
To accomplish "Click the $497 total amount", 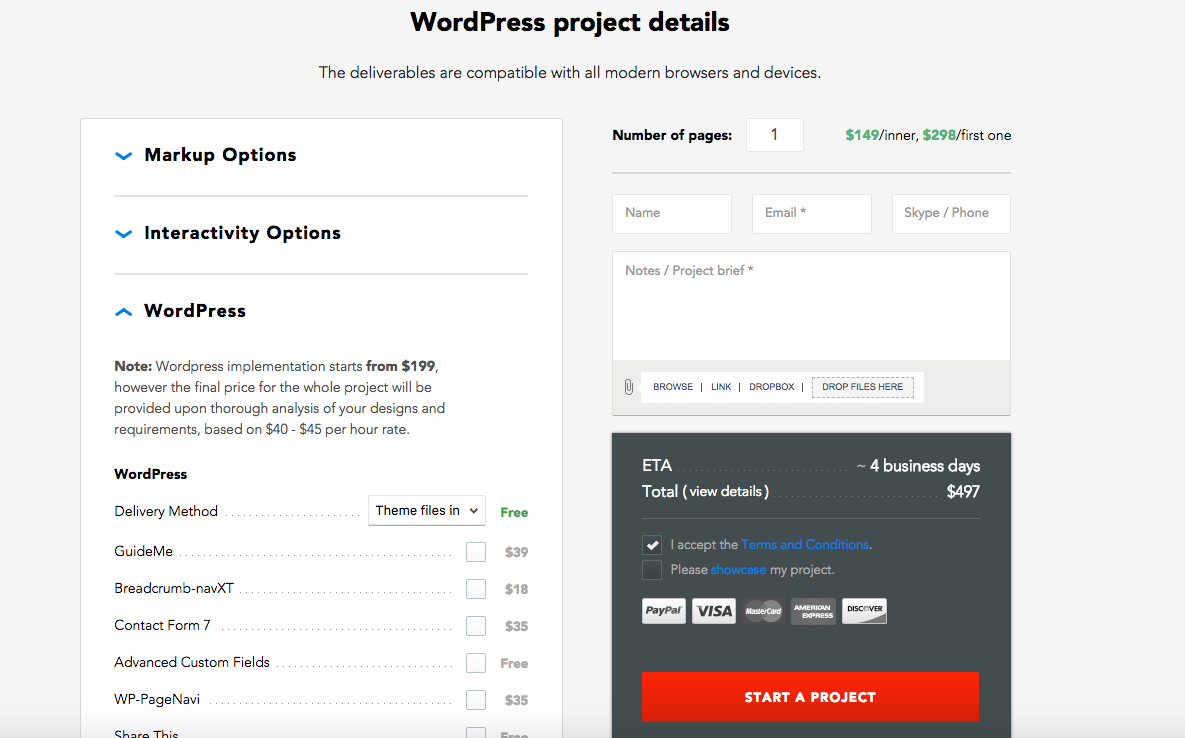I will [x=963, y=492].
